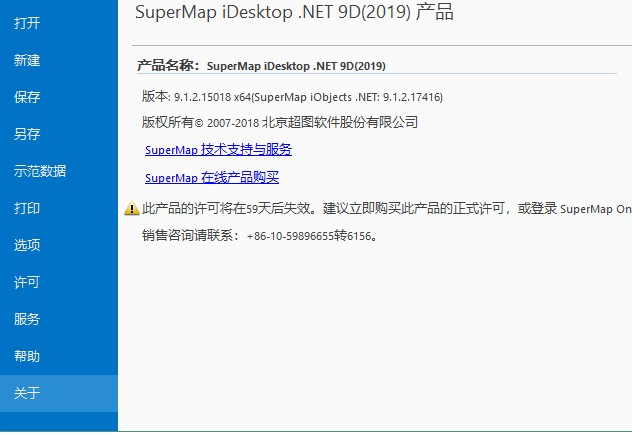Viewport: 632px width, 435px height.
Task: Click the version text 9.1.2.15018 x64
Action: (212, 97)
